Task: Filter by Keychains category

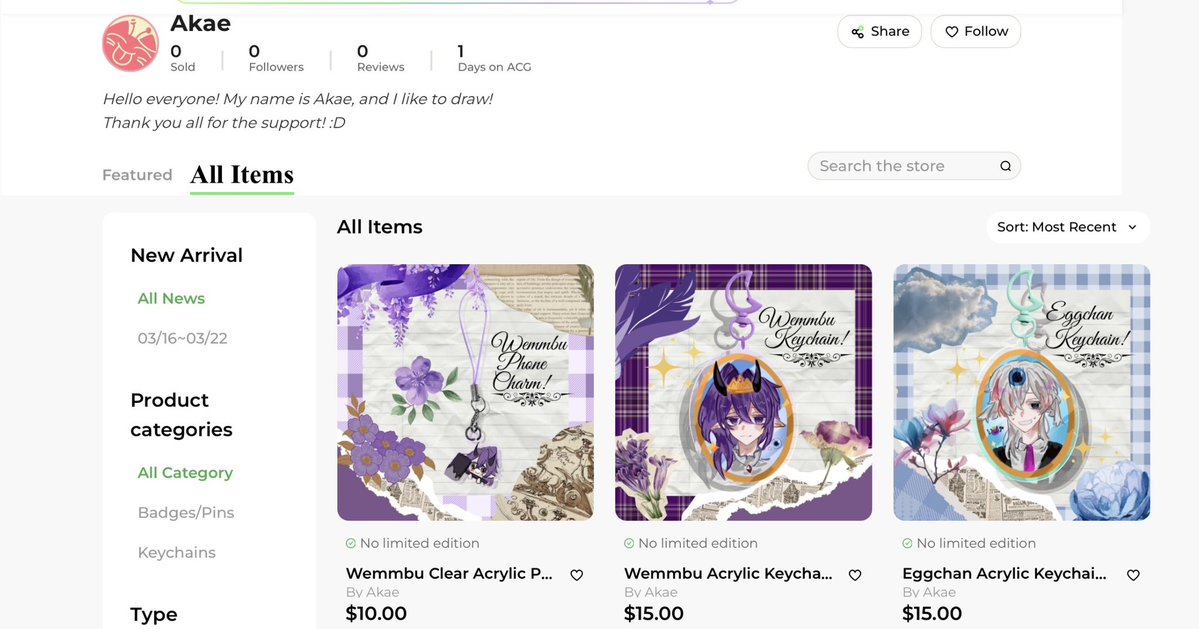Action: tap(177, 553)
